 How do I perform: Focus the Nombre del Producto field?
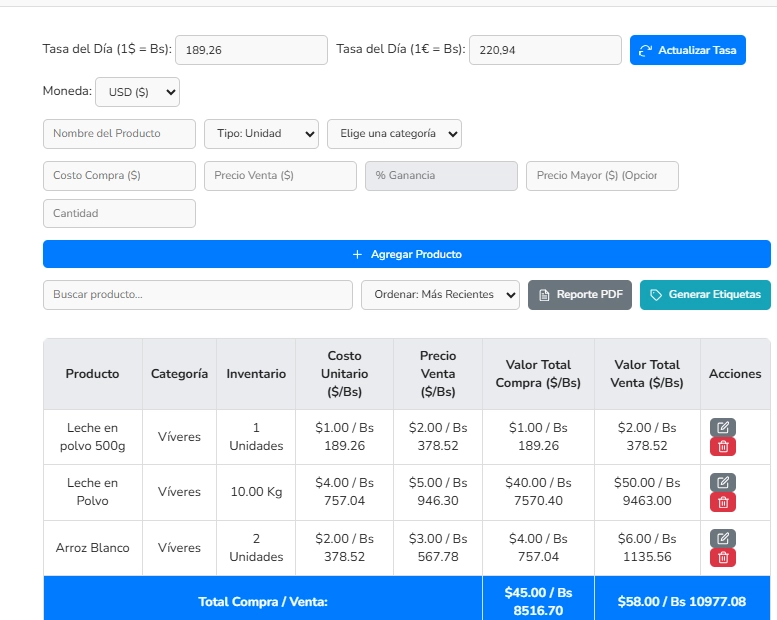pos(119,133)
